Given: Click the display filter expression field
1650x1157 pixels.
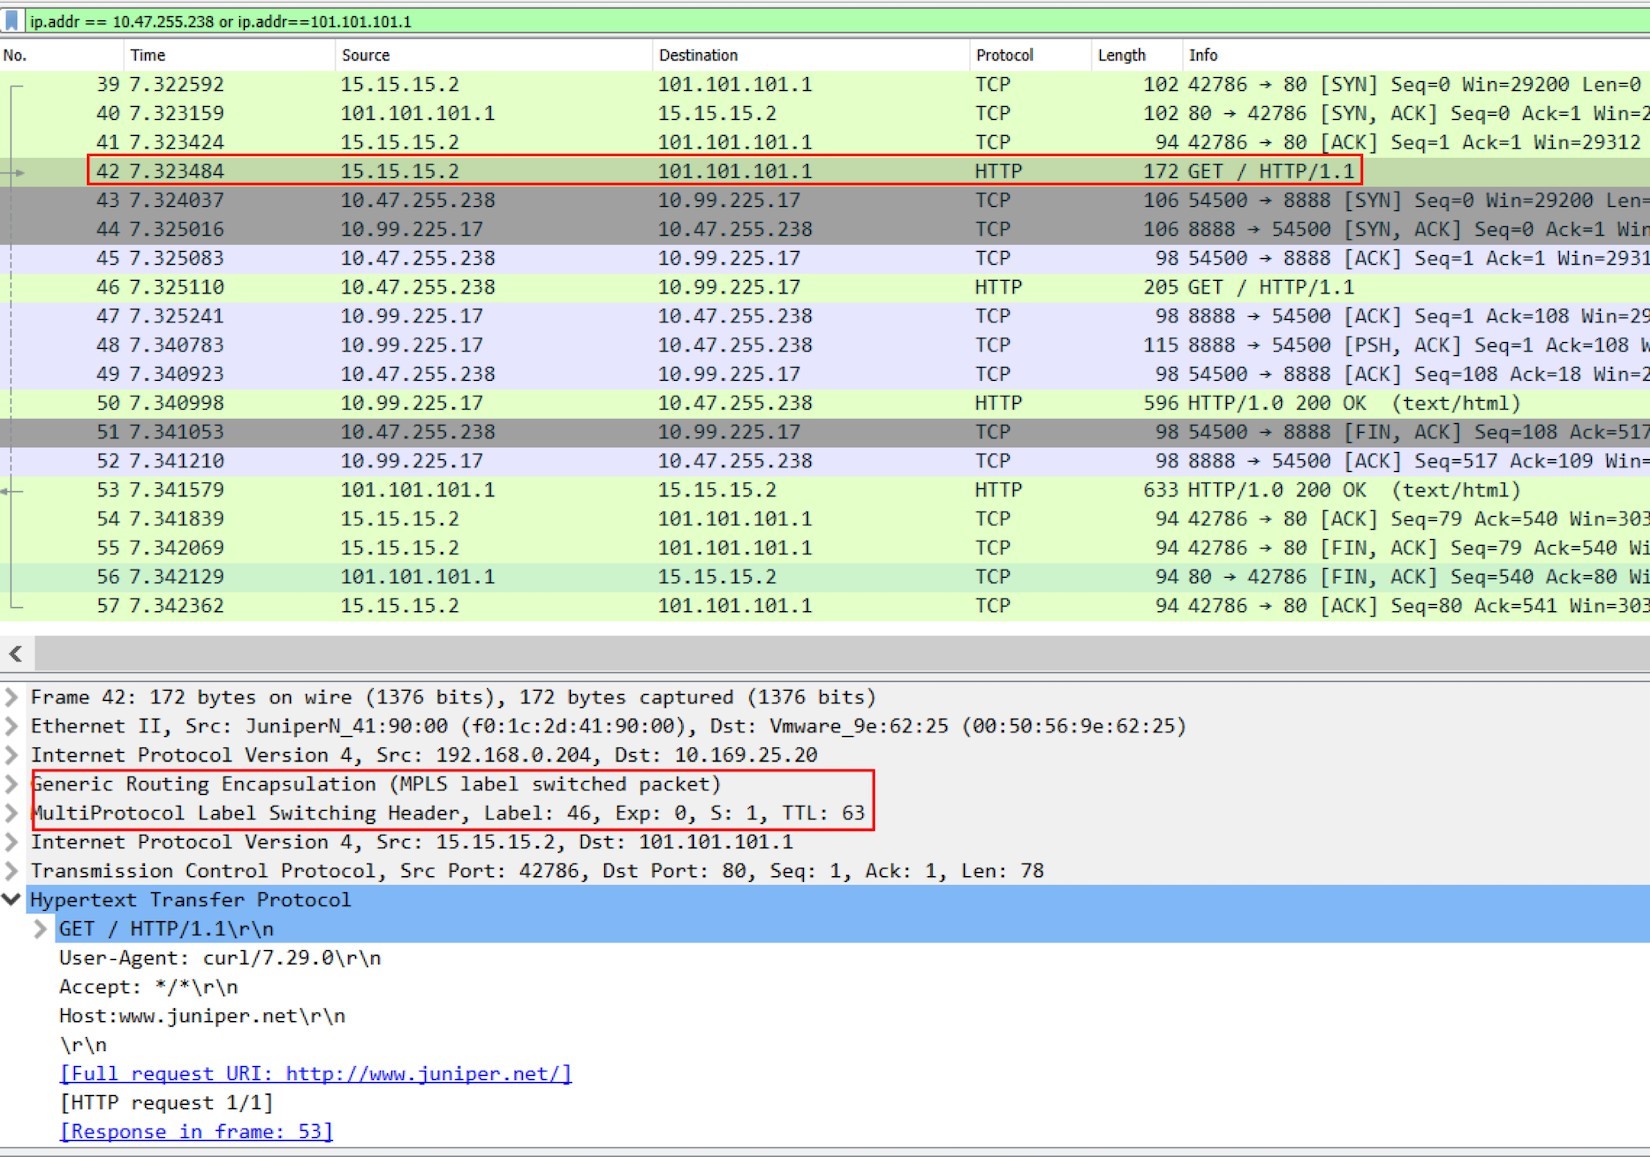Looking at the screenshot, I should coord(838,21).
